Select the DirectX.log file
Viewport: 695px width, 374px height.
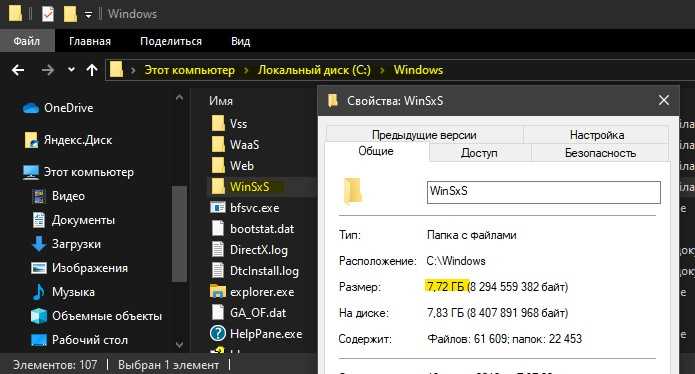pos(258,249)
